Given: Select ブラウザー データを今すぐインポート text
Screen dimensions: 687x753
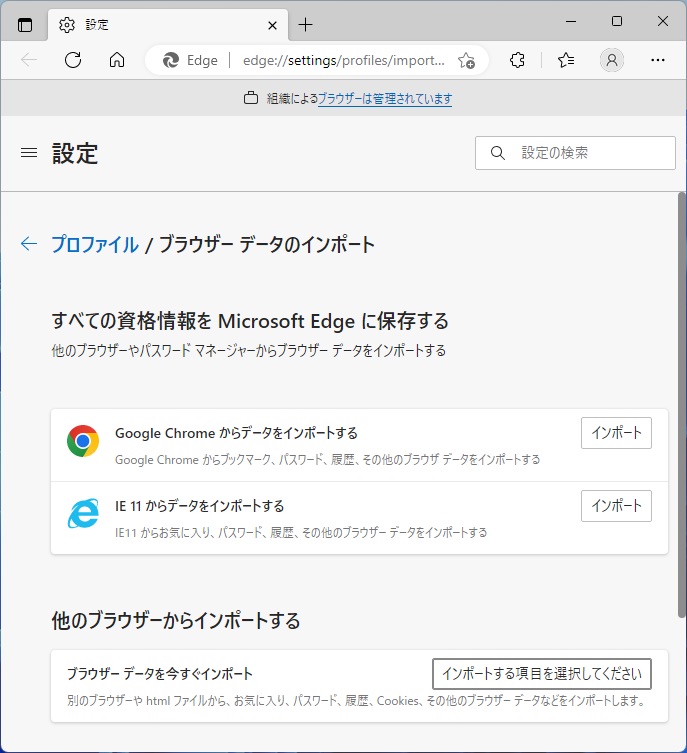Looking at the screenshot, I should click(160, 673).
